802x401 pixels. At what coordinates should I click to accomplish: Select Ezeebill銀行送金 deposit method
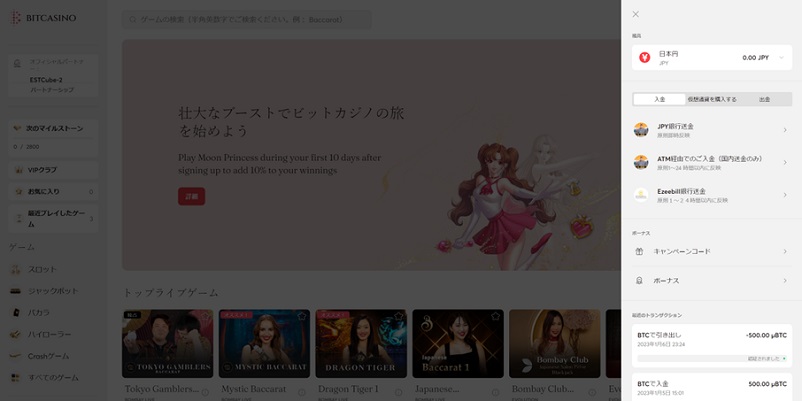pos(711,195)
